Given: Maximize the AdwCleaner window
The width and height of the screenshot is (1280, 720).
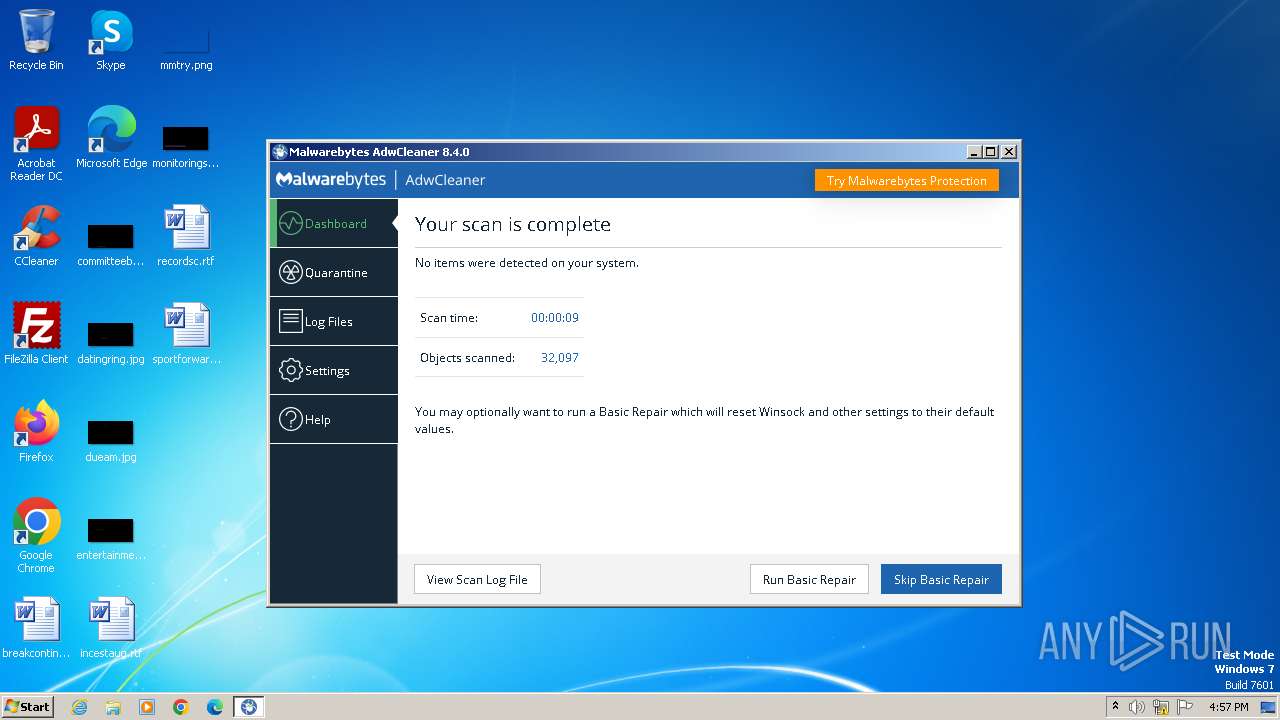Looking at the screenshot, I should [x=991, y=152].
